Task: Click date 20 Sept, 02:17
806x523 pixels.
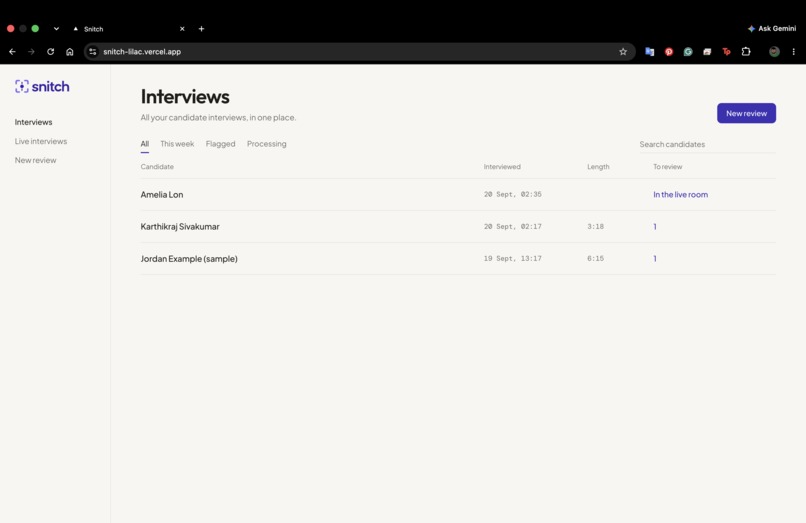Action: point(512,226)
